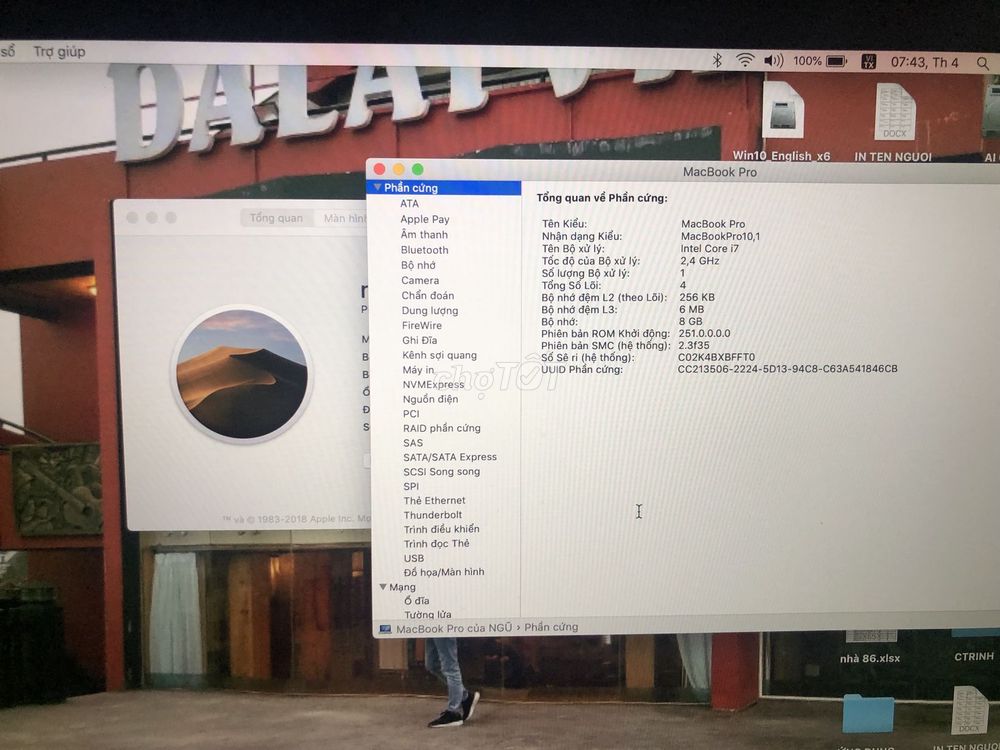Image resolution: width=1000 pixels, height=750 pixels.
Task: Select SAS in the sidebar
Action: coord(413,443)
